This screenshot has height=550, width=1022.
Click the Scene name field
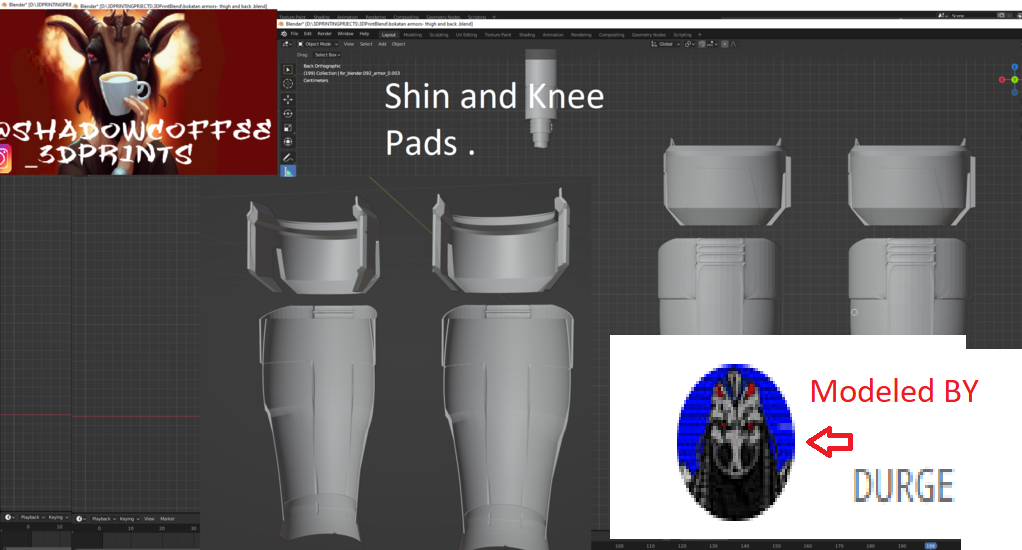pyautogui.click(x=973, y=16)
